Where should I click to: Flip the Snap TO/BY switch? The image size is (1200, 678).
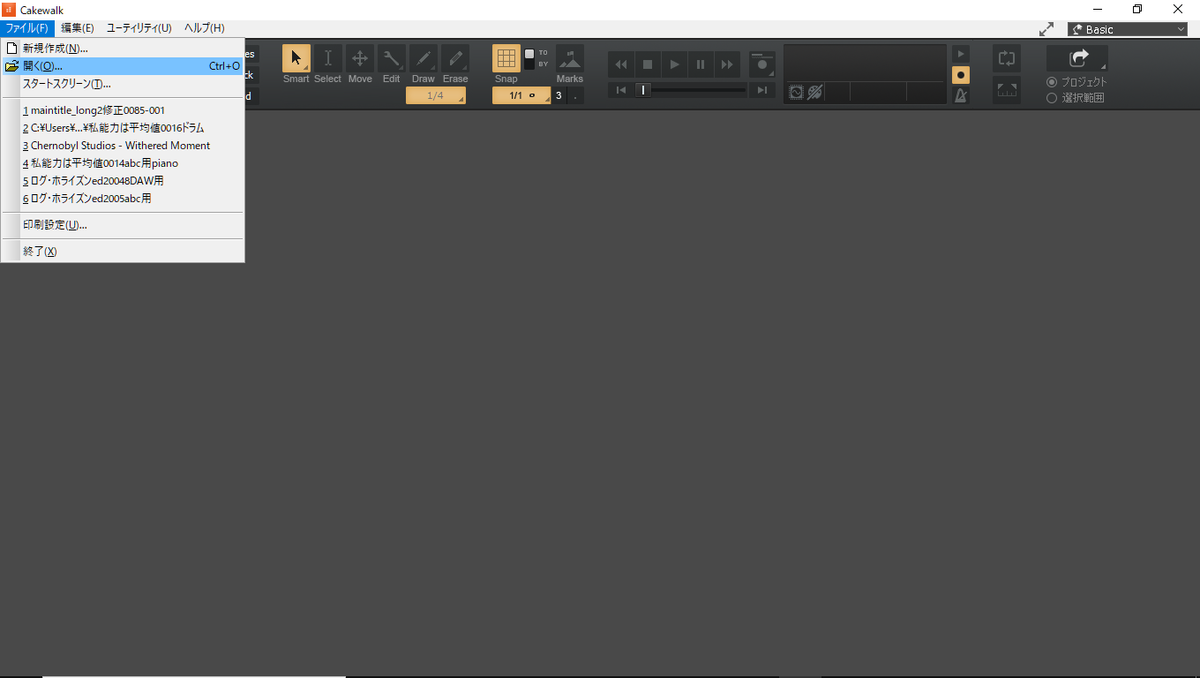point(530,58)
